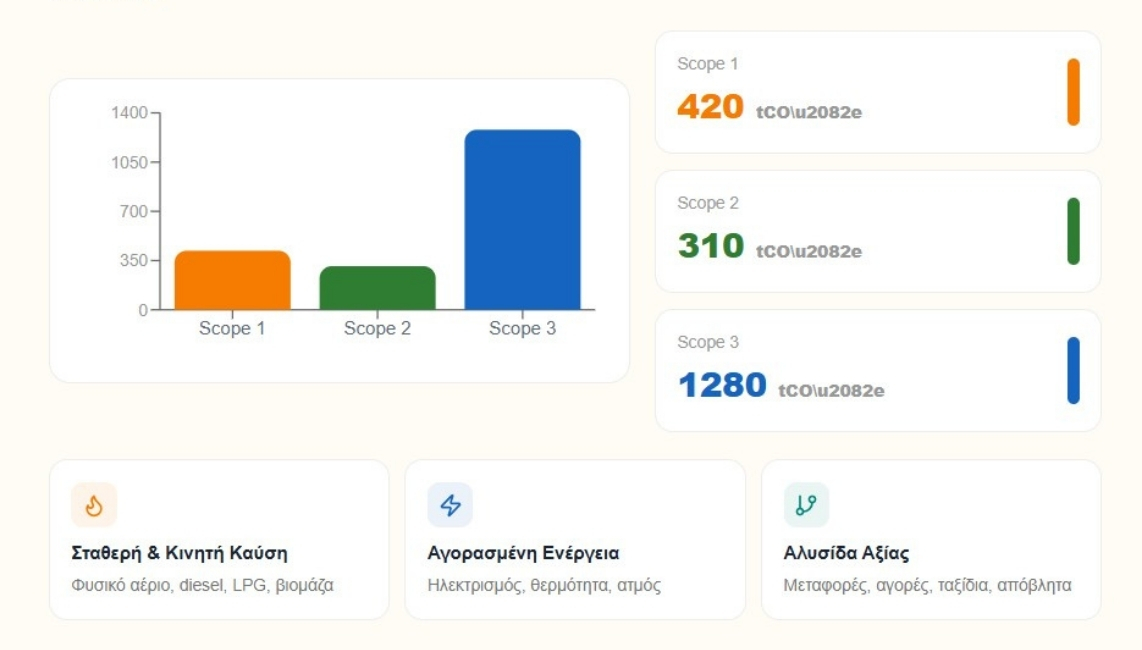Click the Scope 2 axis label in chart
Screen dimensions: 1142x650
point(377,329)
